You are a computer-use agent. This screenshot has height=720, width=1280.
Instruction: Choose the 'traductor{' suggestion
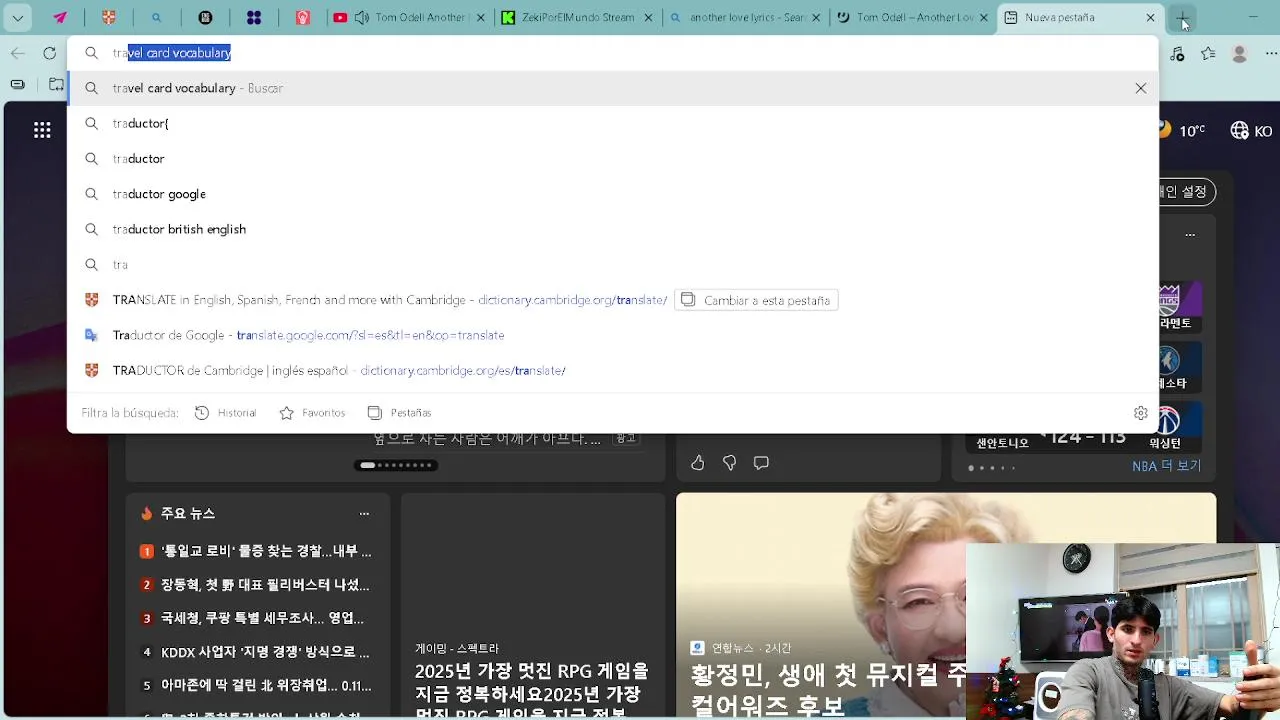tap(612, 123)
